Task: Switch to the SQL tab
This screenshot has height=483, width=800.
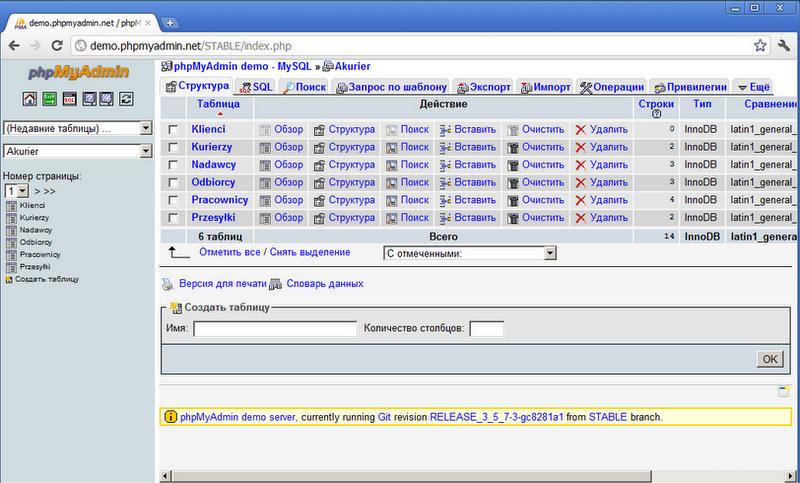Action: 256,87
